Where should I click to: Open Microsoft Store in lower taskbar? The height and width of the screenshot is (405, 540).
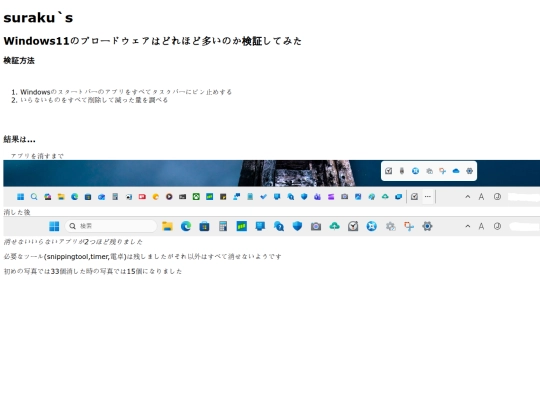(204, 226)
